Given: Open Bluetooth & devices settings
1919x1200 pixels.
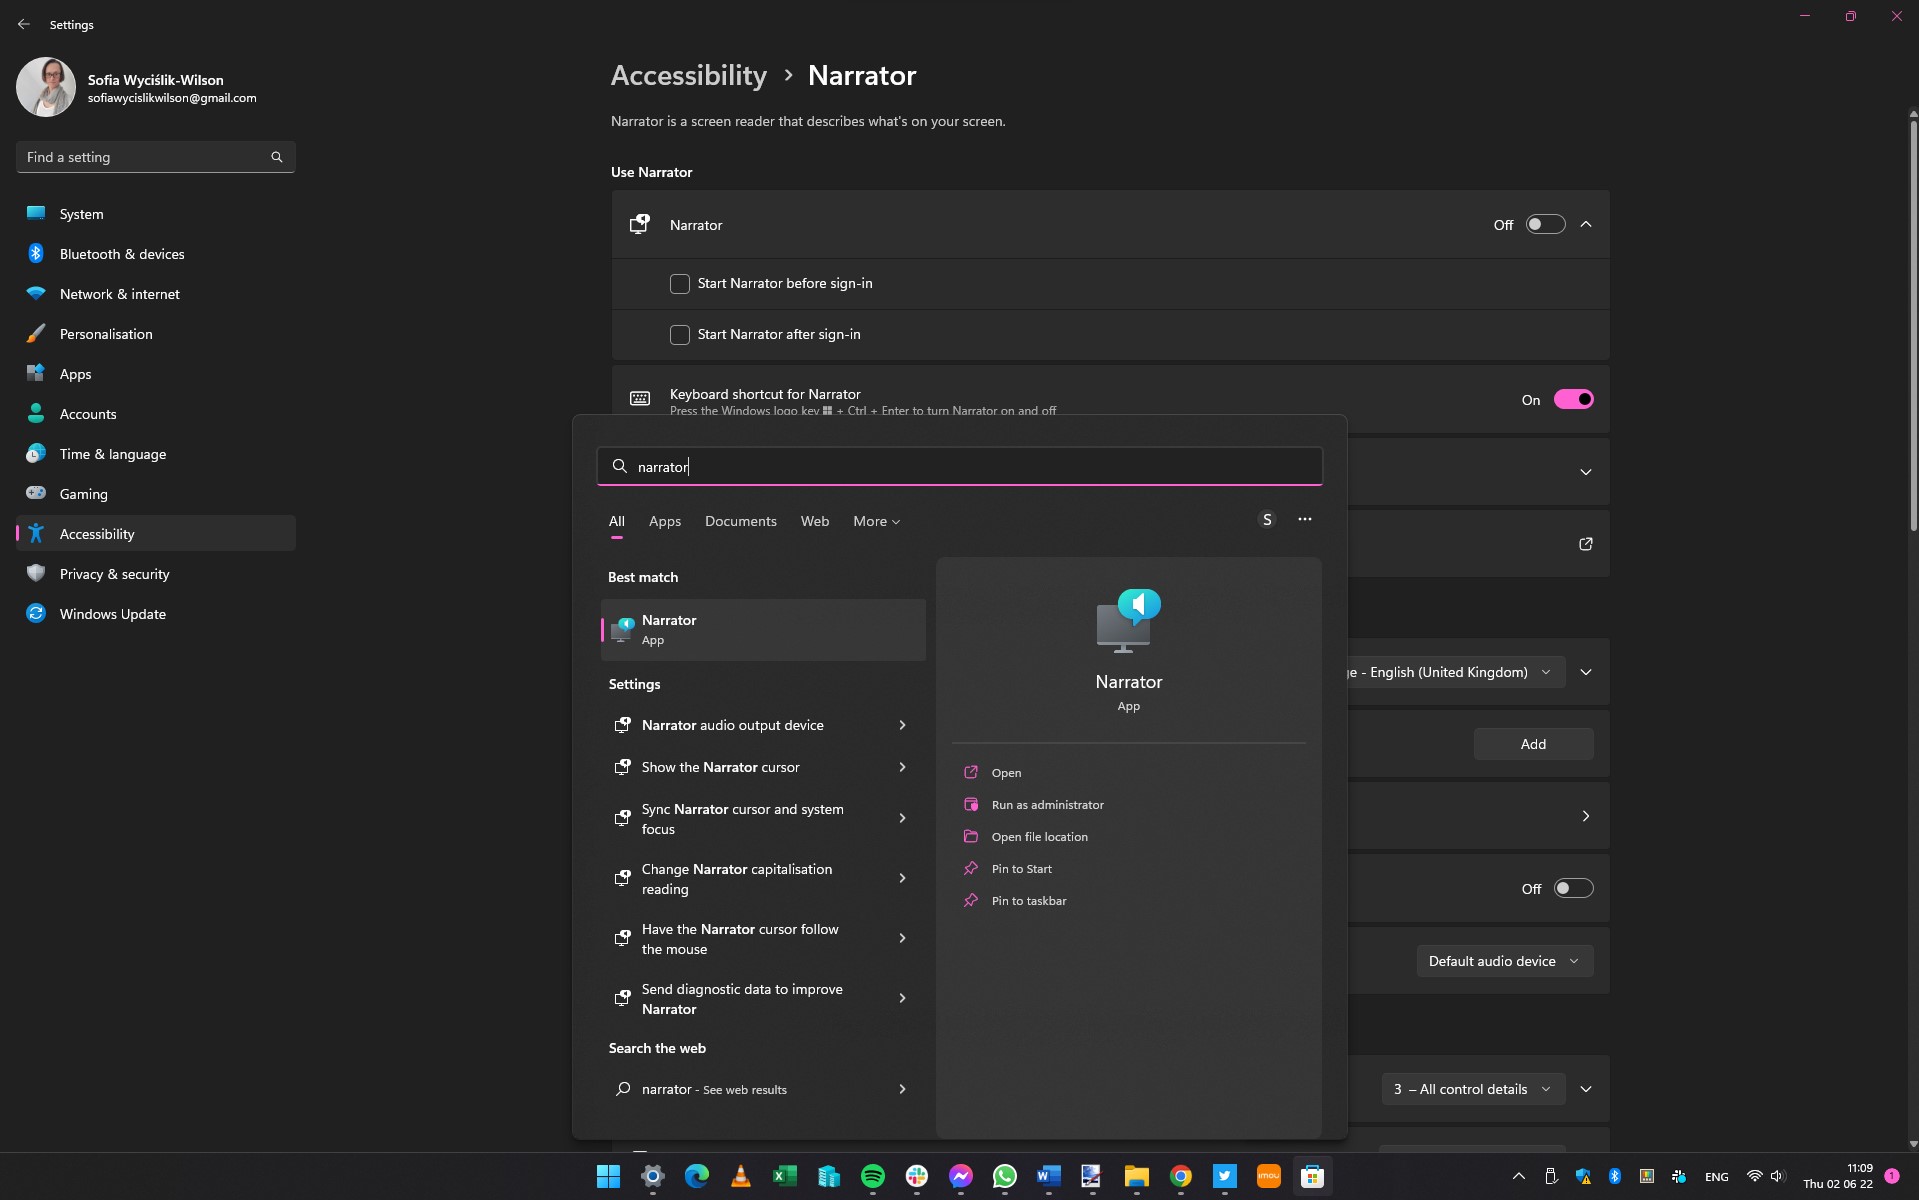Looking at the screenshot, I should [x=156, y=254].
